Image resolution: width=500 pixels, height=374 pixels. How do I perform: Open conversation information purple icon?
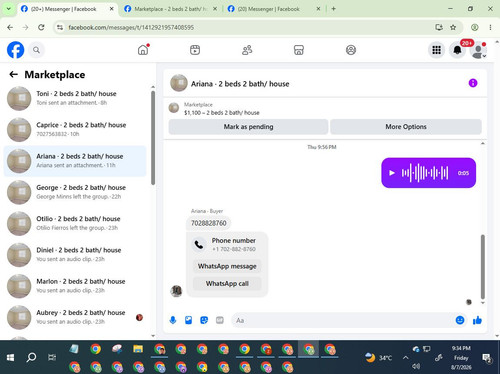coord(473,83)
